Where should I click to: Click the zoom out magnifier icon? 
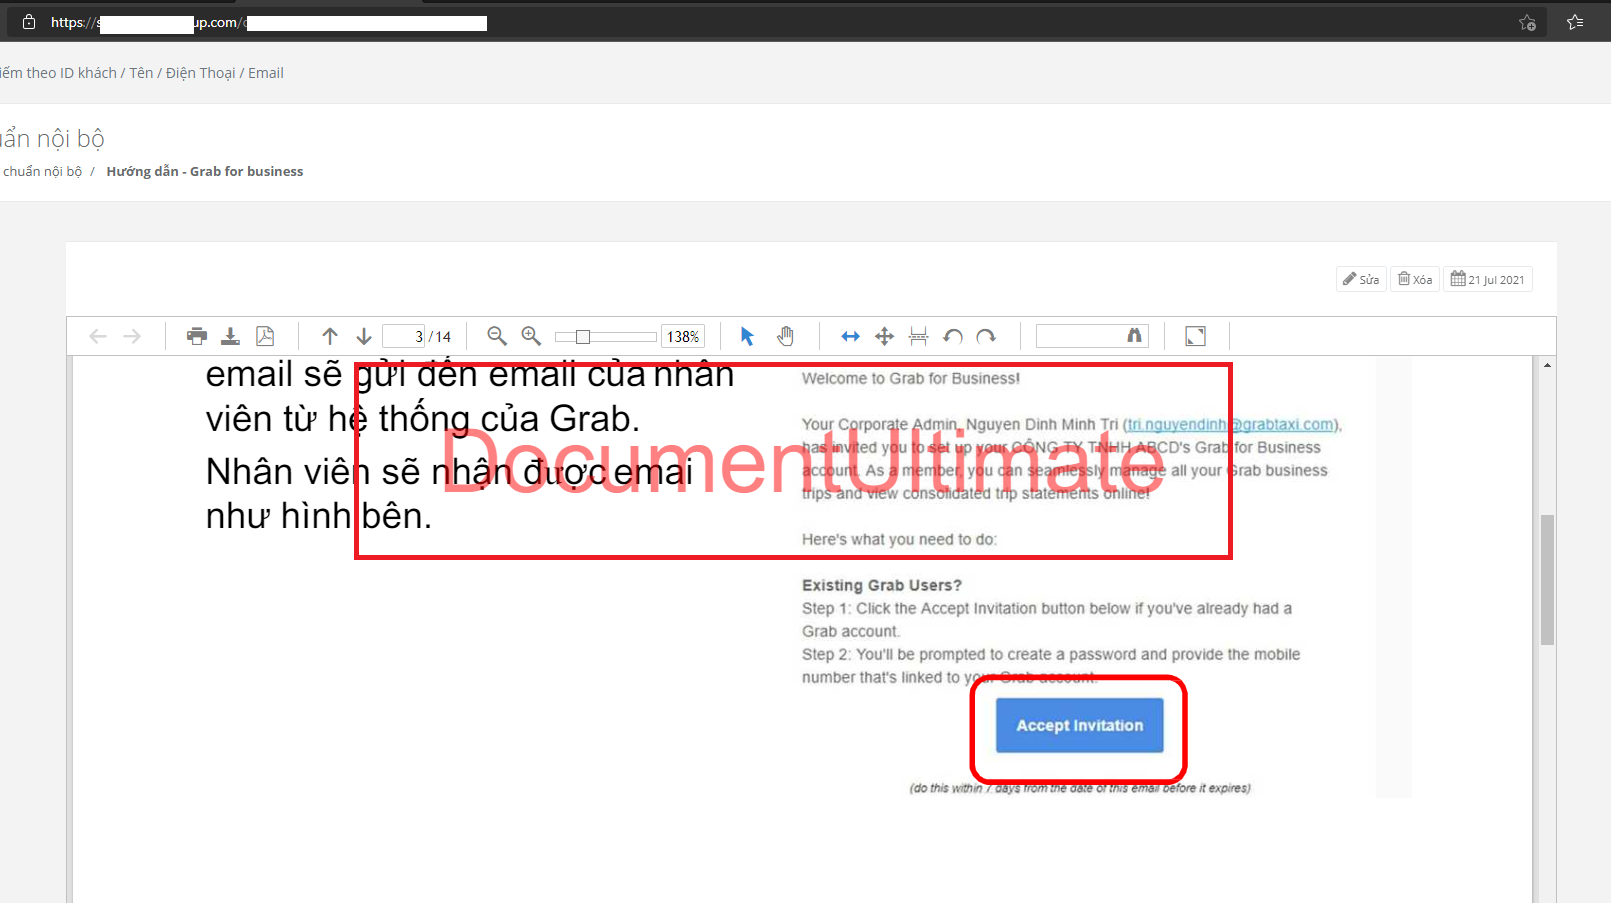pyautogui.click(x=496, y=336)
